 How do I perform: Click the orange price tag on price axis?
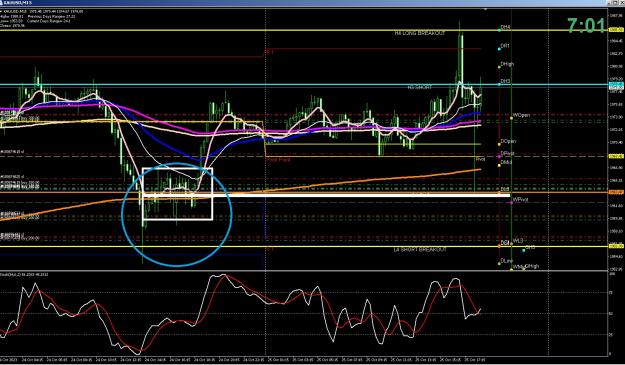coord(616,192)
